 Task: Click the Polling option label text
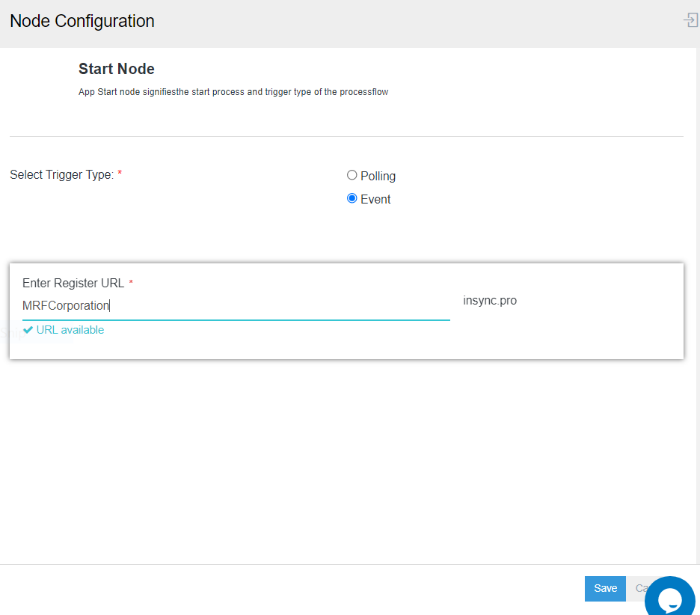pyautogui.click(x=378, y=176)
